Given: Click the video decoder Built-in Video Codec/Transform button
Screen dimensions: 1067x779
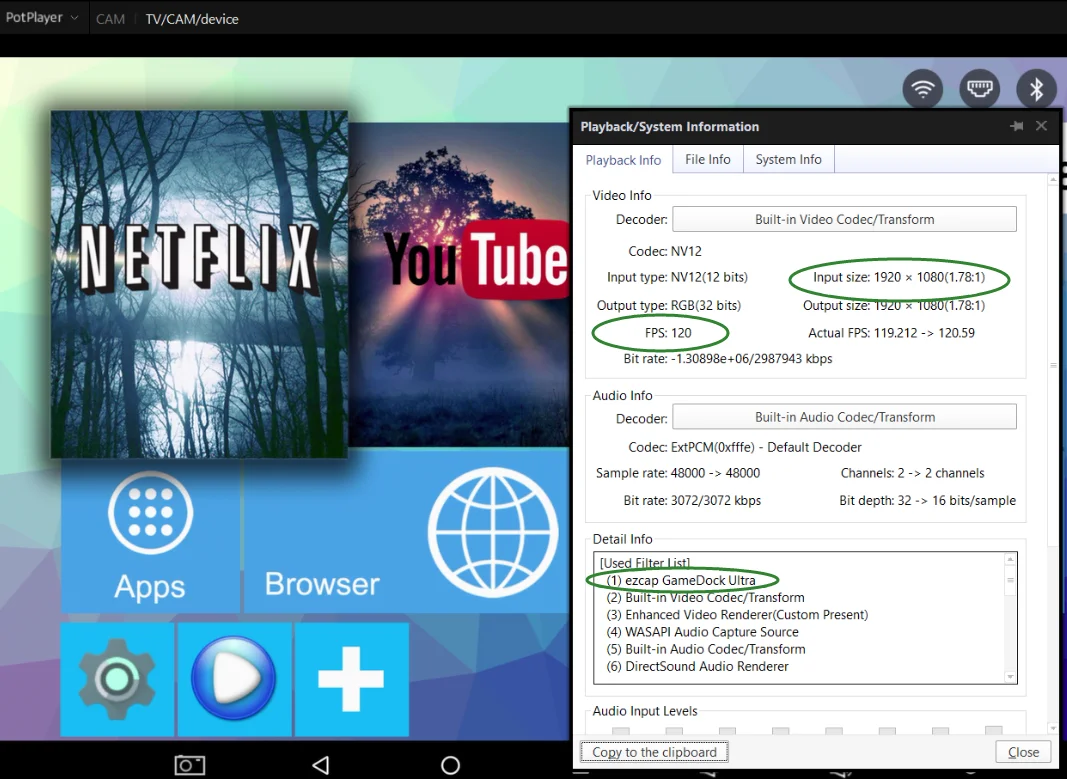Looking at the screenshot, I should pos(844,220).
